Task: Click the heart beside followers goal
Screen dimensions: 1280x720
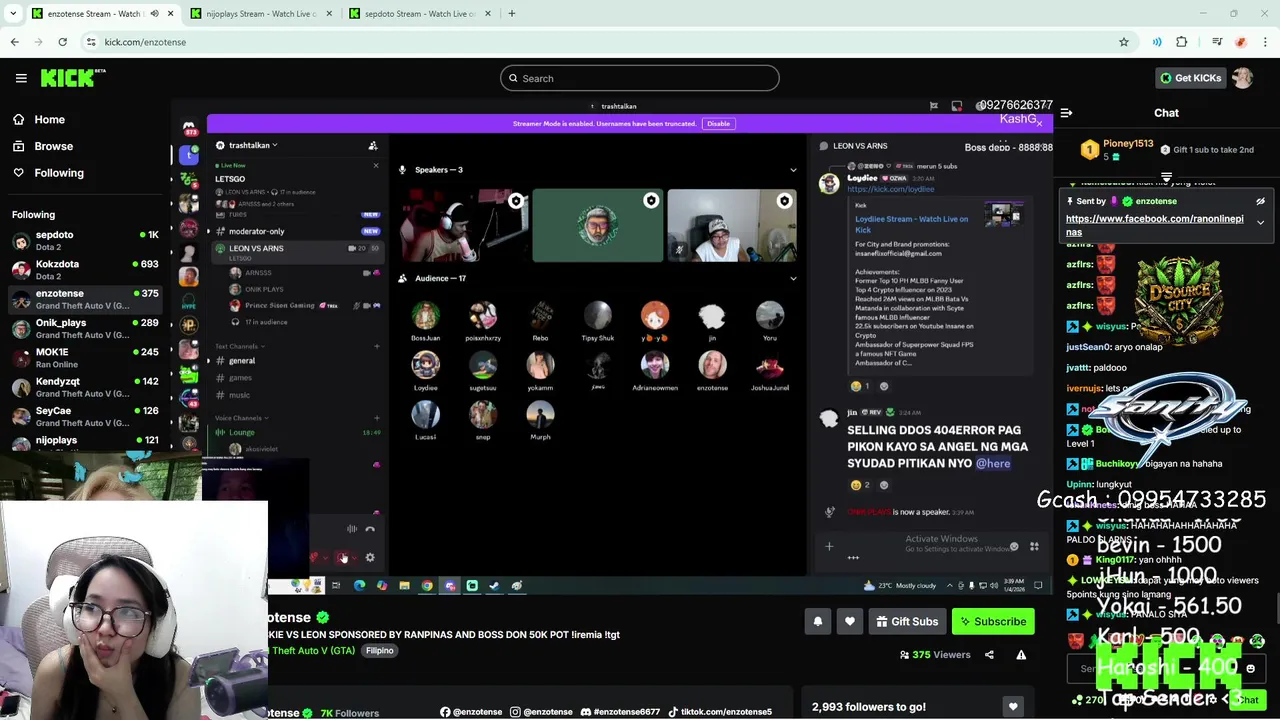Action: (1013, 707)
